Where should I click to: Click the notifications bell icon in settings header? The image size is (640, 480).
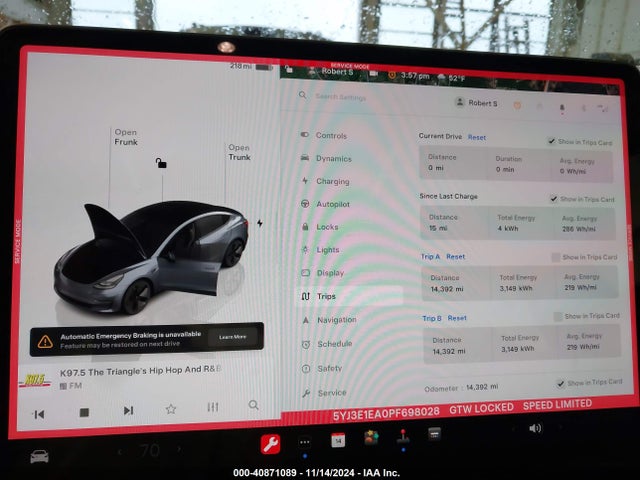(562, 108)
